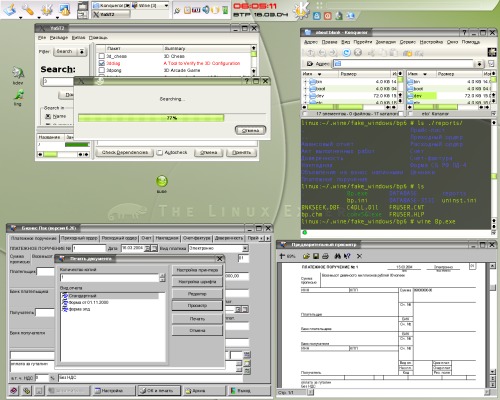Screen dimensions: 500x400
Task: Click the wrench icon in top panel
Action: tap(28, 10)
